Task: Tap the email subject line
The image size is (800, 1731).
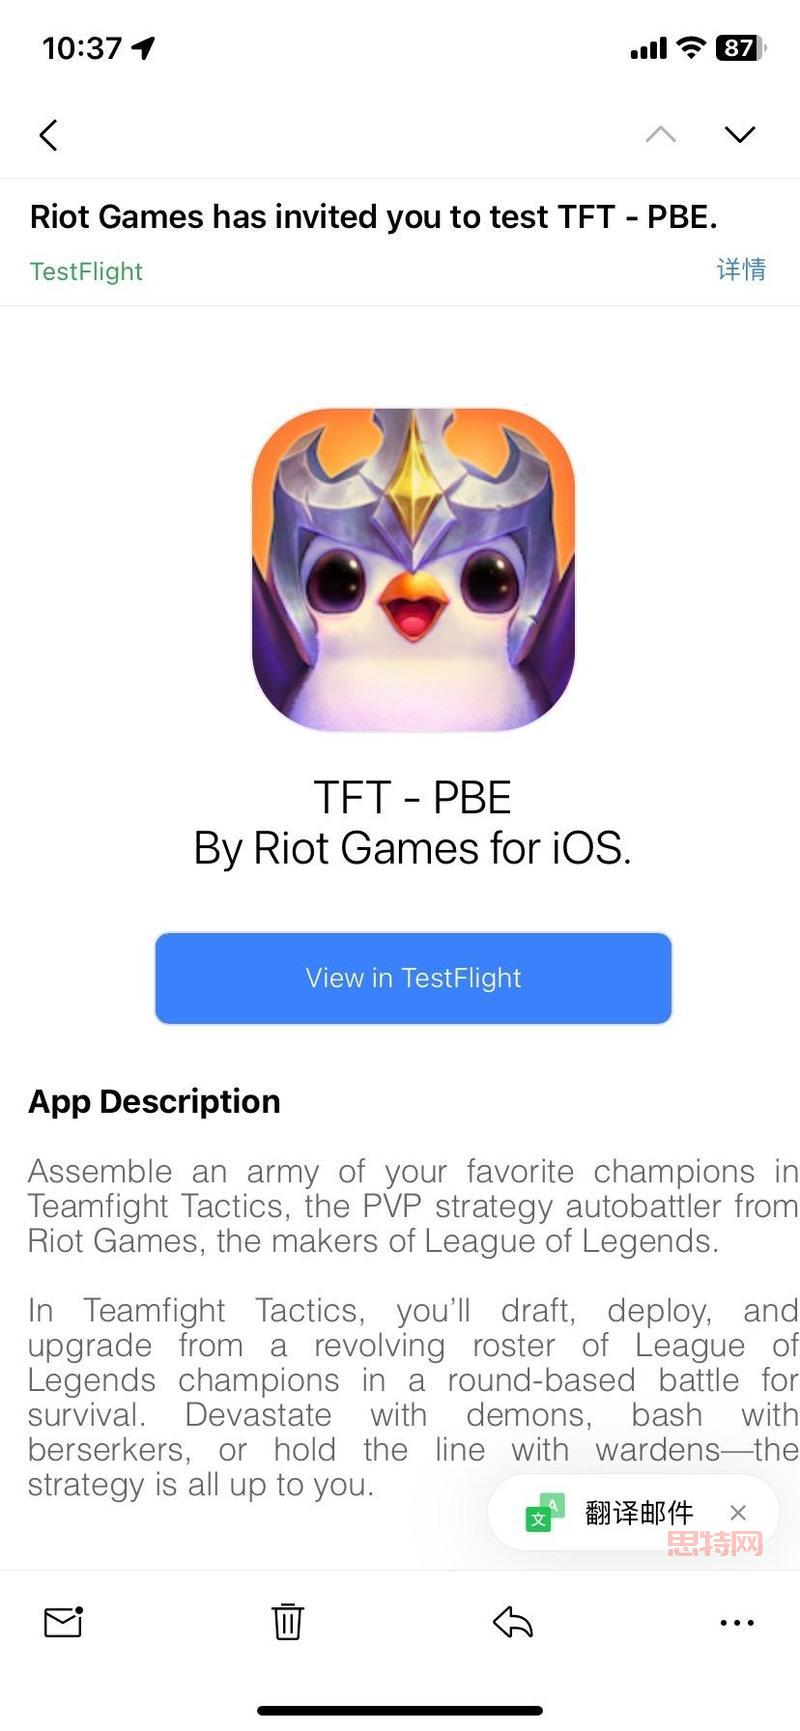Action: pos(374,217)
